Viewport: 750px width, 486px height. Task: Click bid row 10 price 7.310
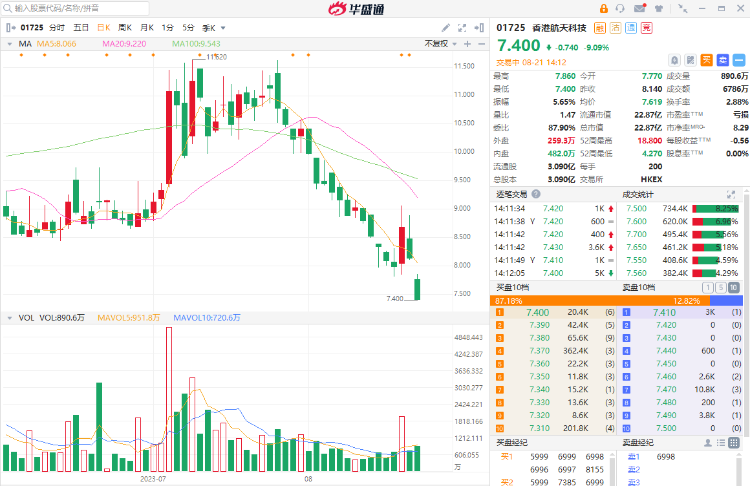pyautogui.click(x=540, y=429)
